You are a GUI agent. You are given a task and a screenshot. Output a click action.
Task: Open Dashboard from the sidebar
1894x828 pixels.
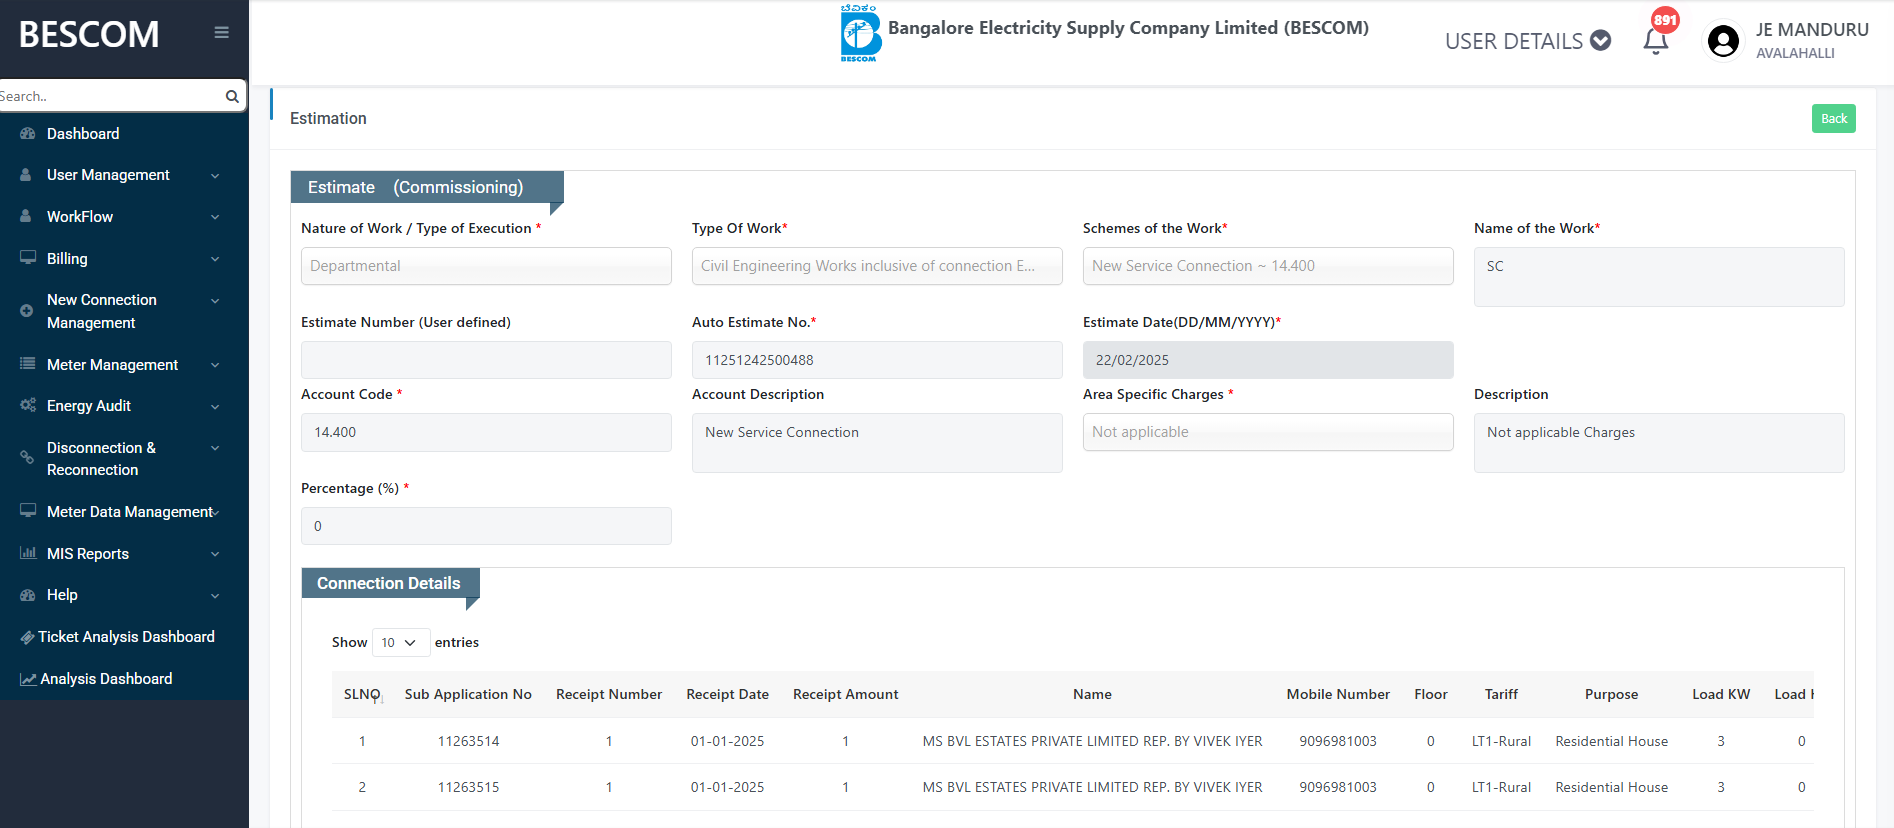pyautogui.click(x=83, y=133)
